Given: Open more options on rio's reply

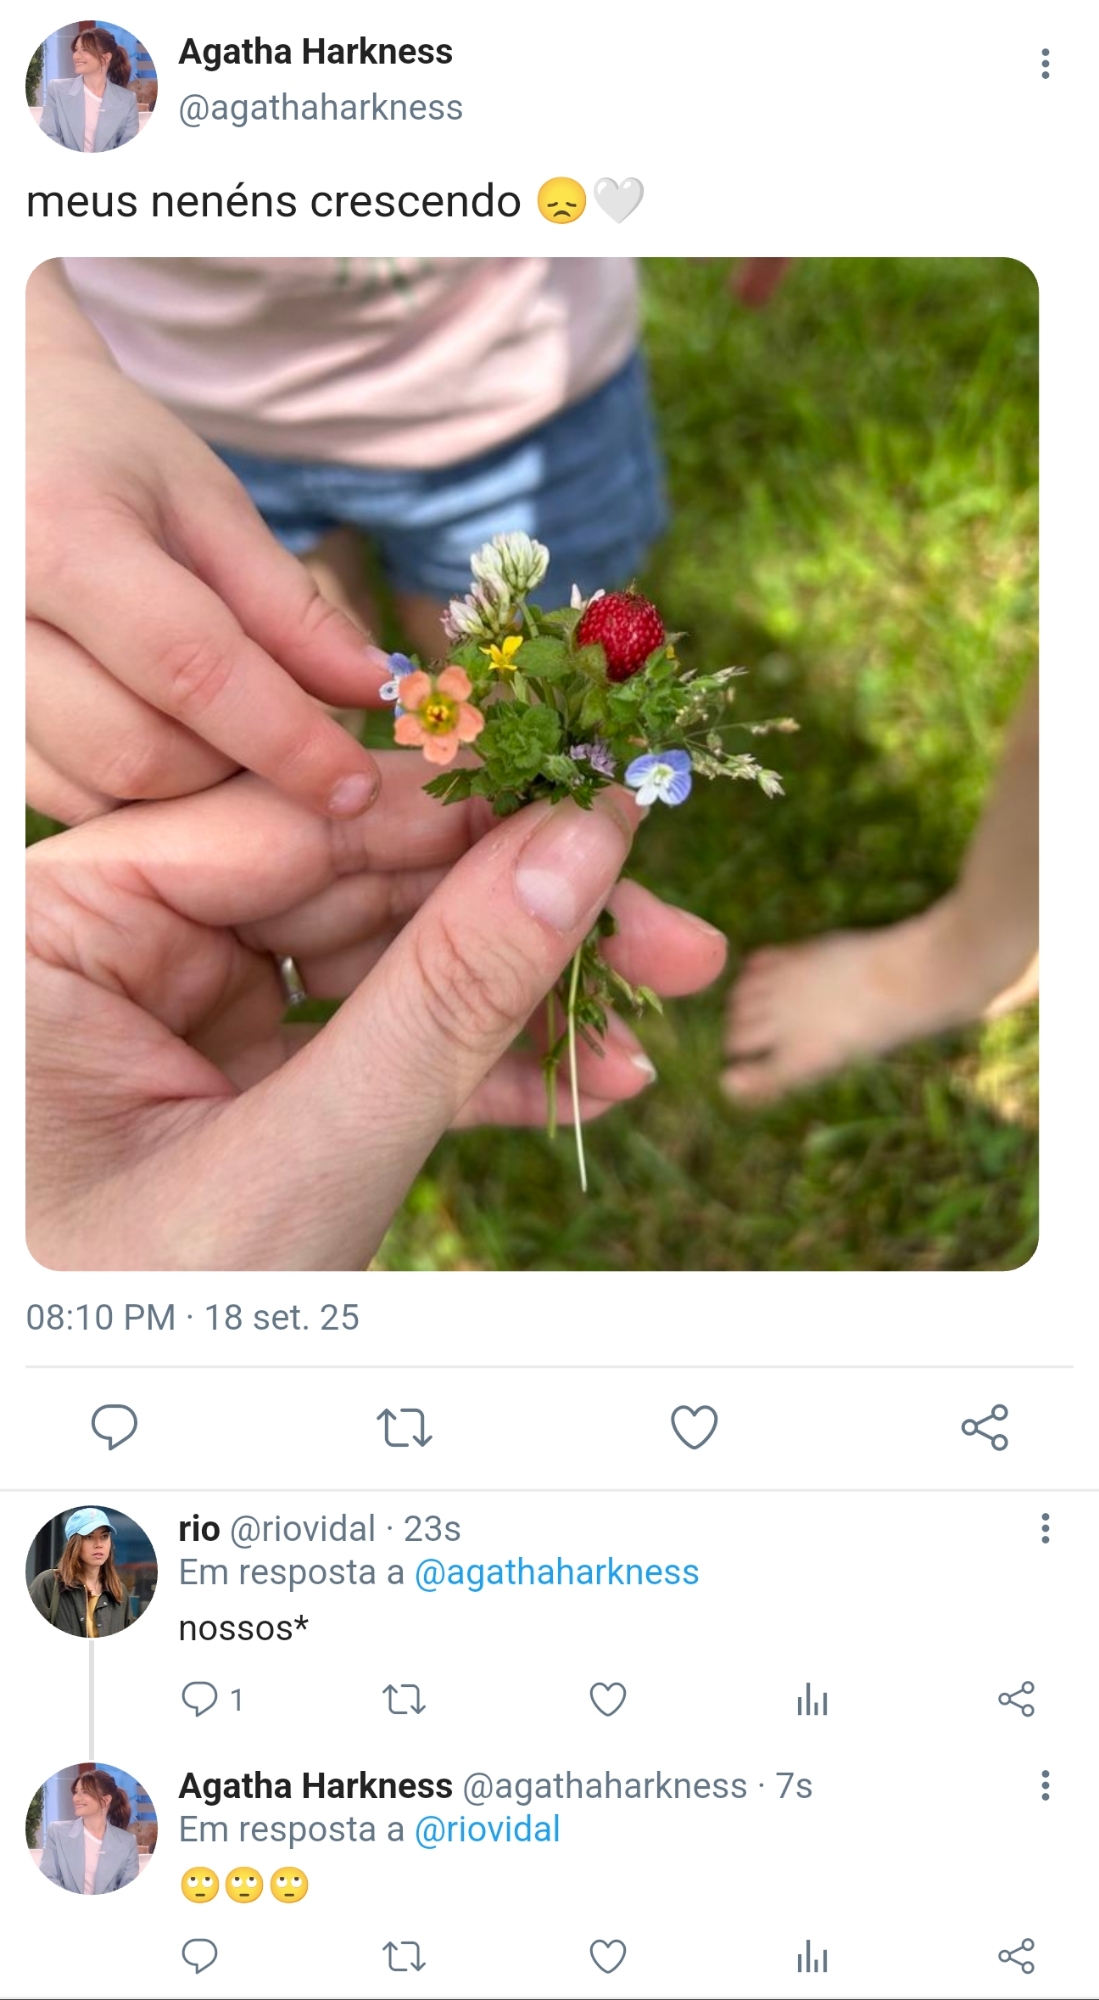Looking at the screenshot, I should pyautogui.click(x=1045, y=1528).
